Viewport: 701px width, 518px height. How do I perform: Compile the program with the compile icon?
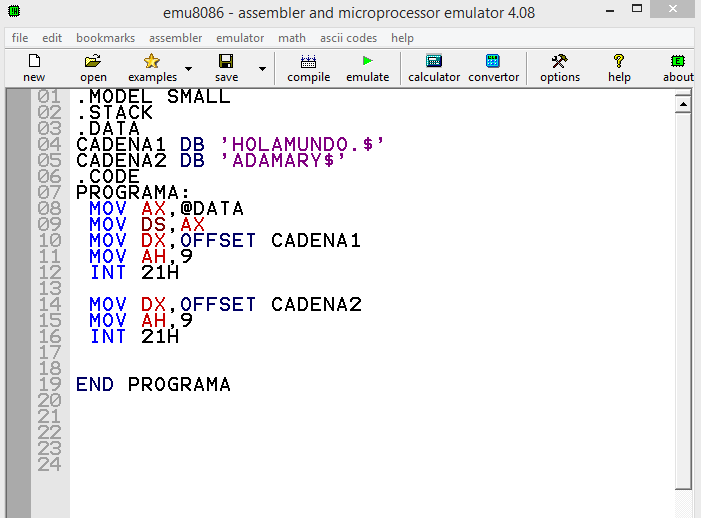308,67
